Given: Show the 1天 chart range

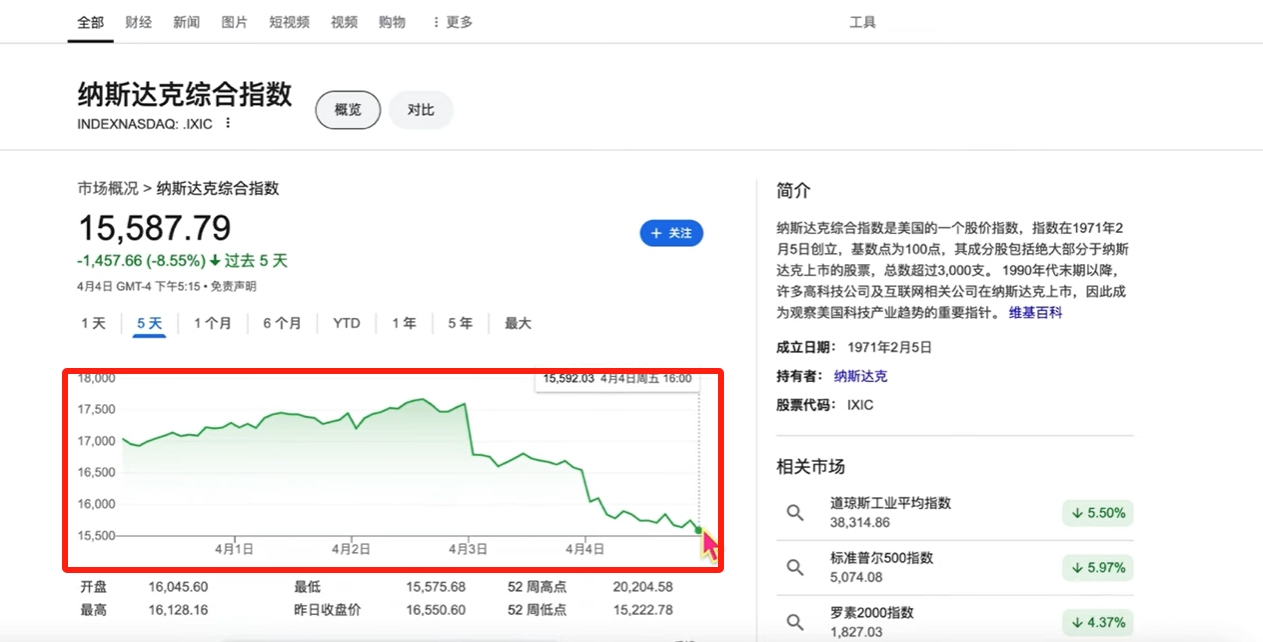Looking at the screenshot, I should (x=93, y=323).
